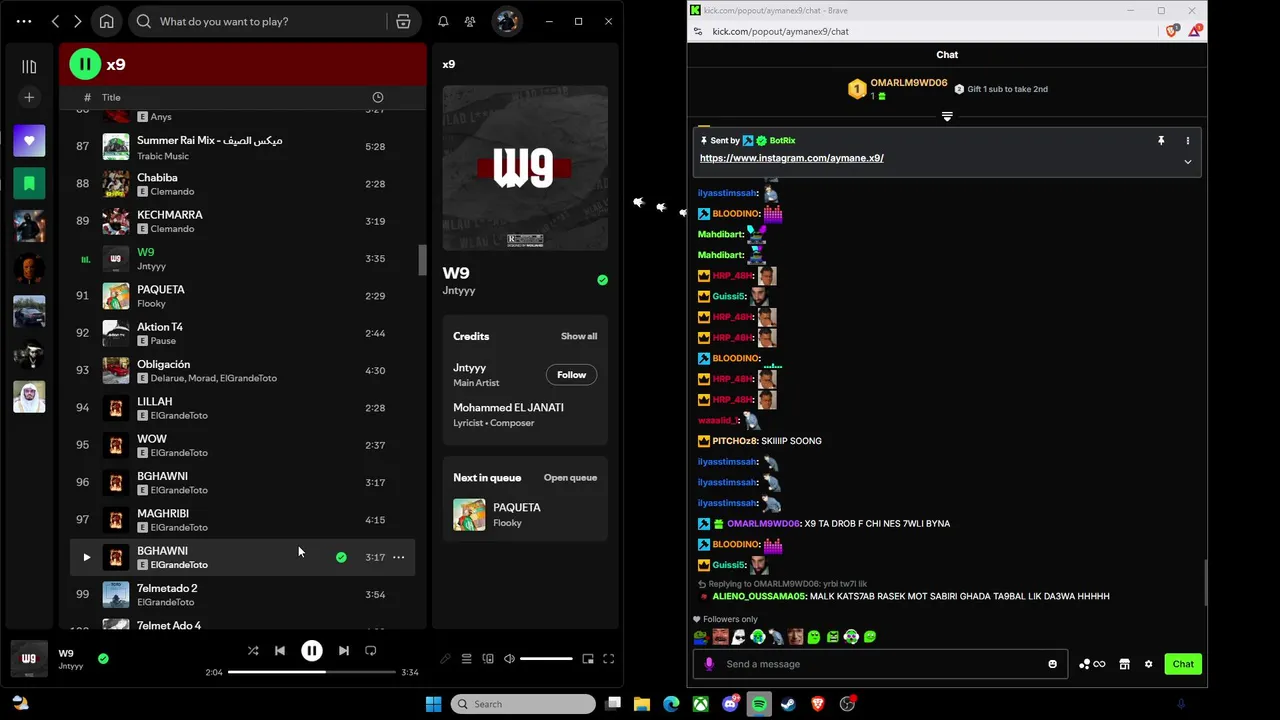Click the duration clock column header
The image size is (1280, 720).
378,97
